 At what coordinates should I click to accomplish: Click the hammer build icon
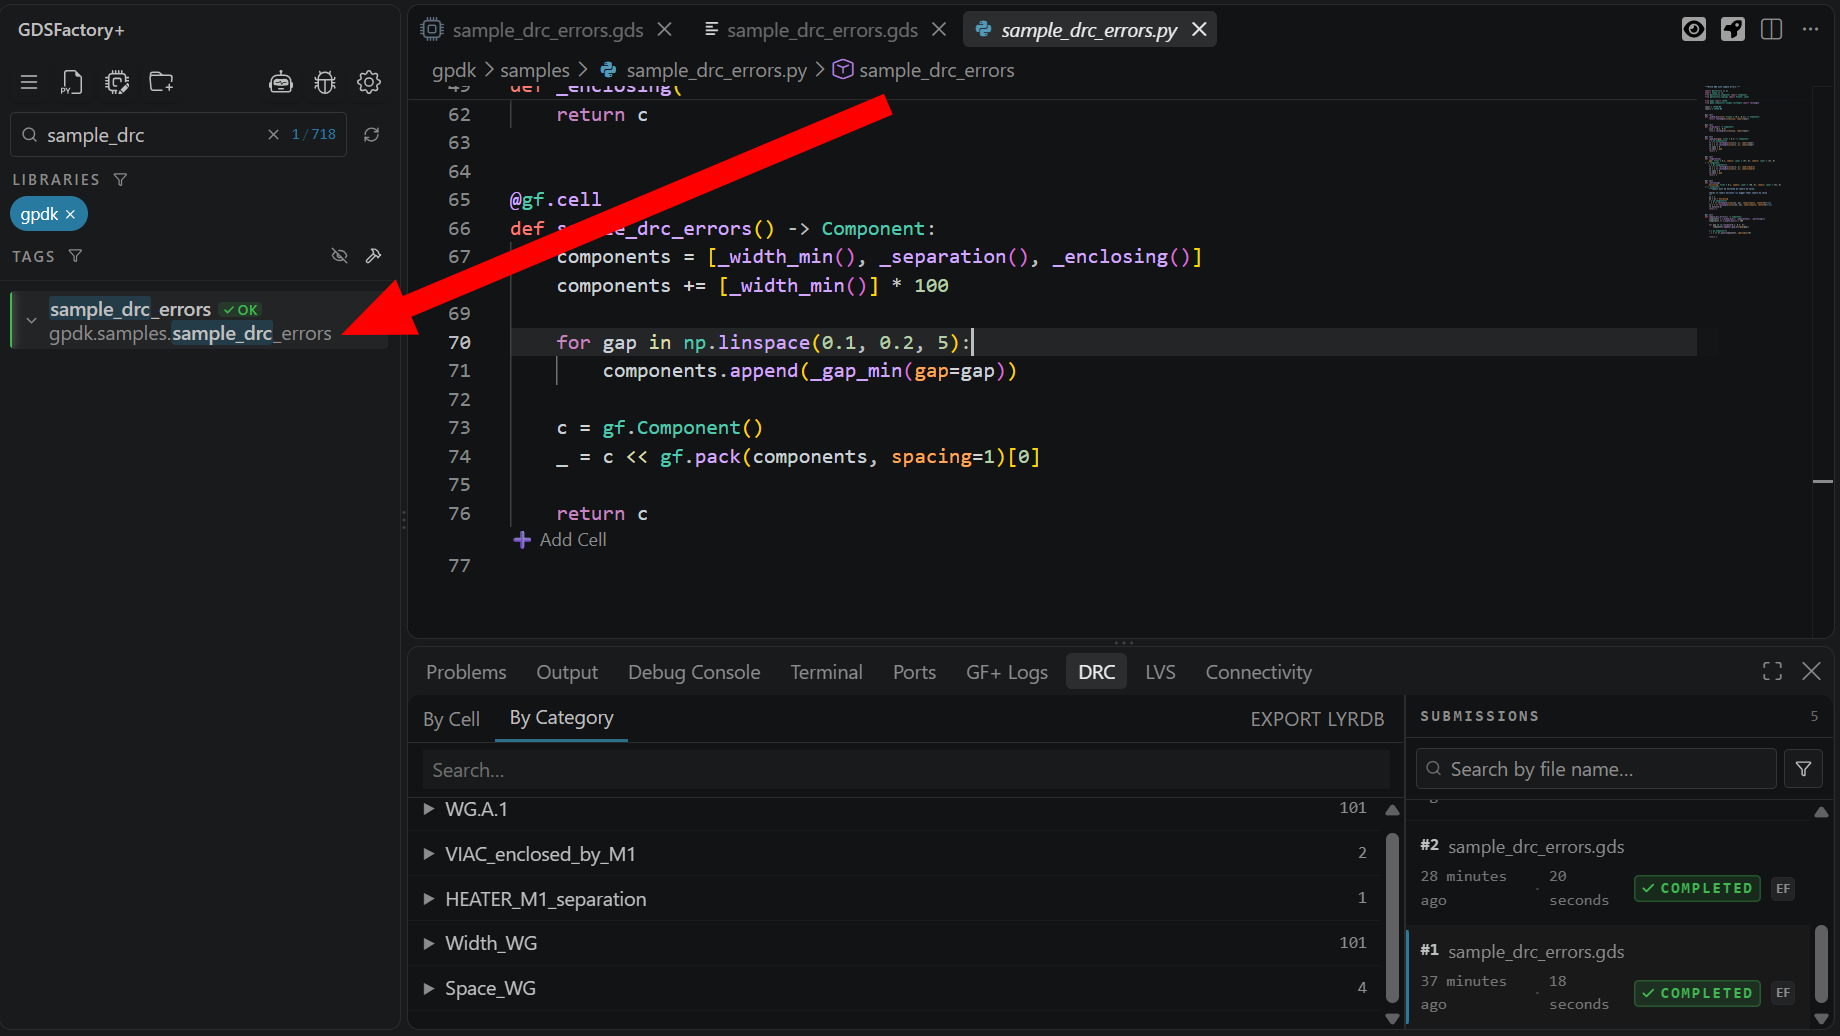point(373,256)
